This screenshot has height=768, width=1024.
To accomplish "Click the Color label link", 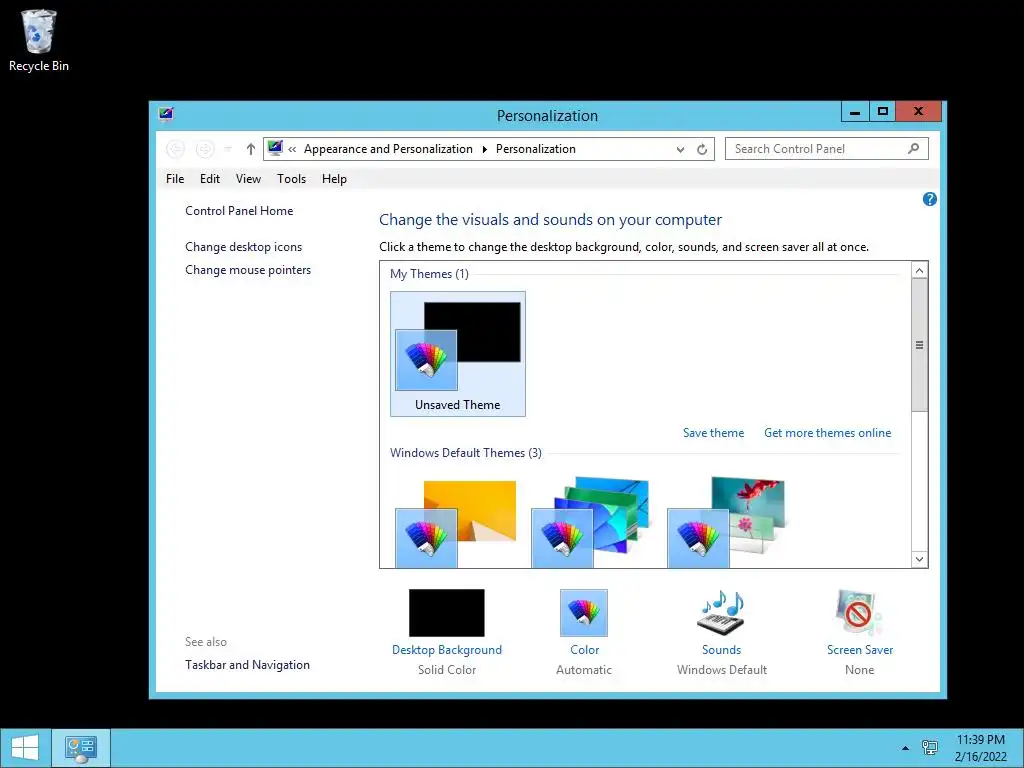I will point(584,650).
